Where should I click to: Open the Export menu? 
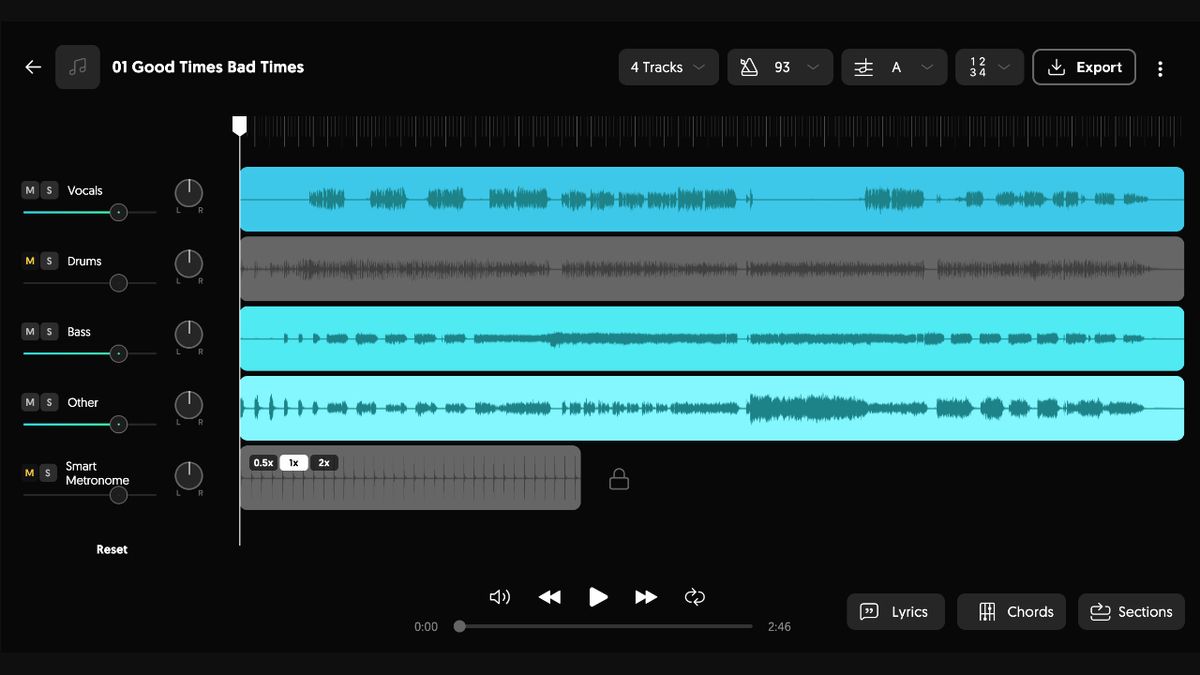(x=1084, y=67)
